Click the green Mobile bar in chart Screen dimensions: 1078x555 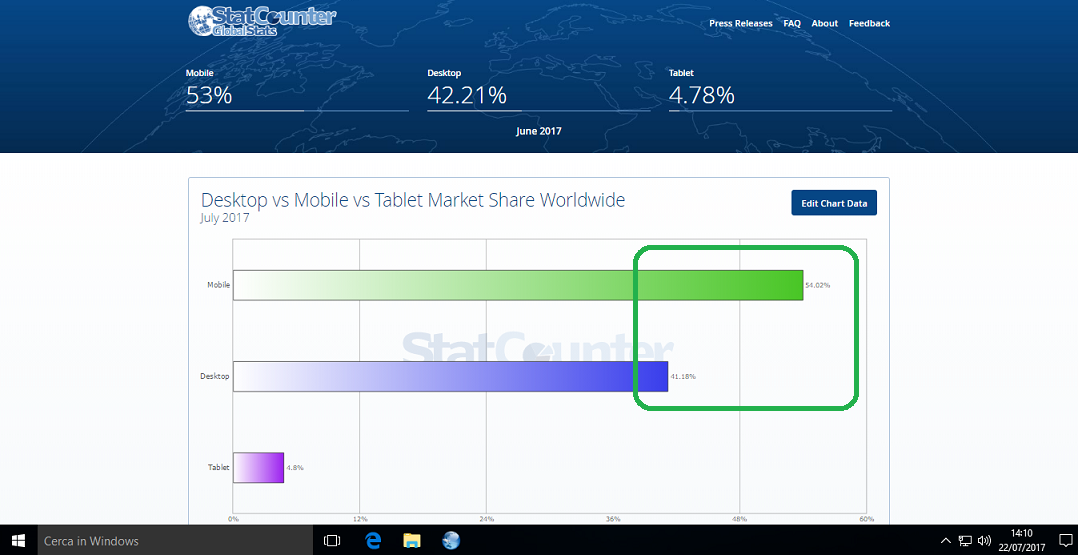[x=518, y=285]
